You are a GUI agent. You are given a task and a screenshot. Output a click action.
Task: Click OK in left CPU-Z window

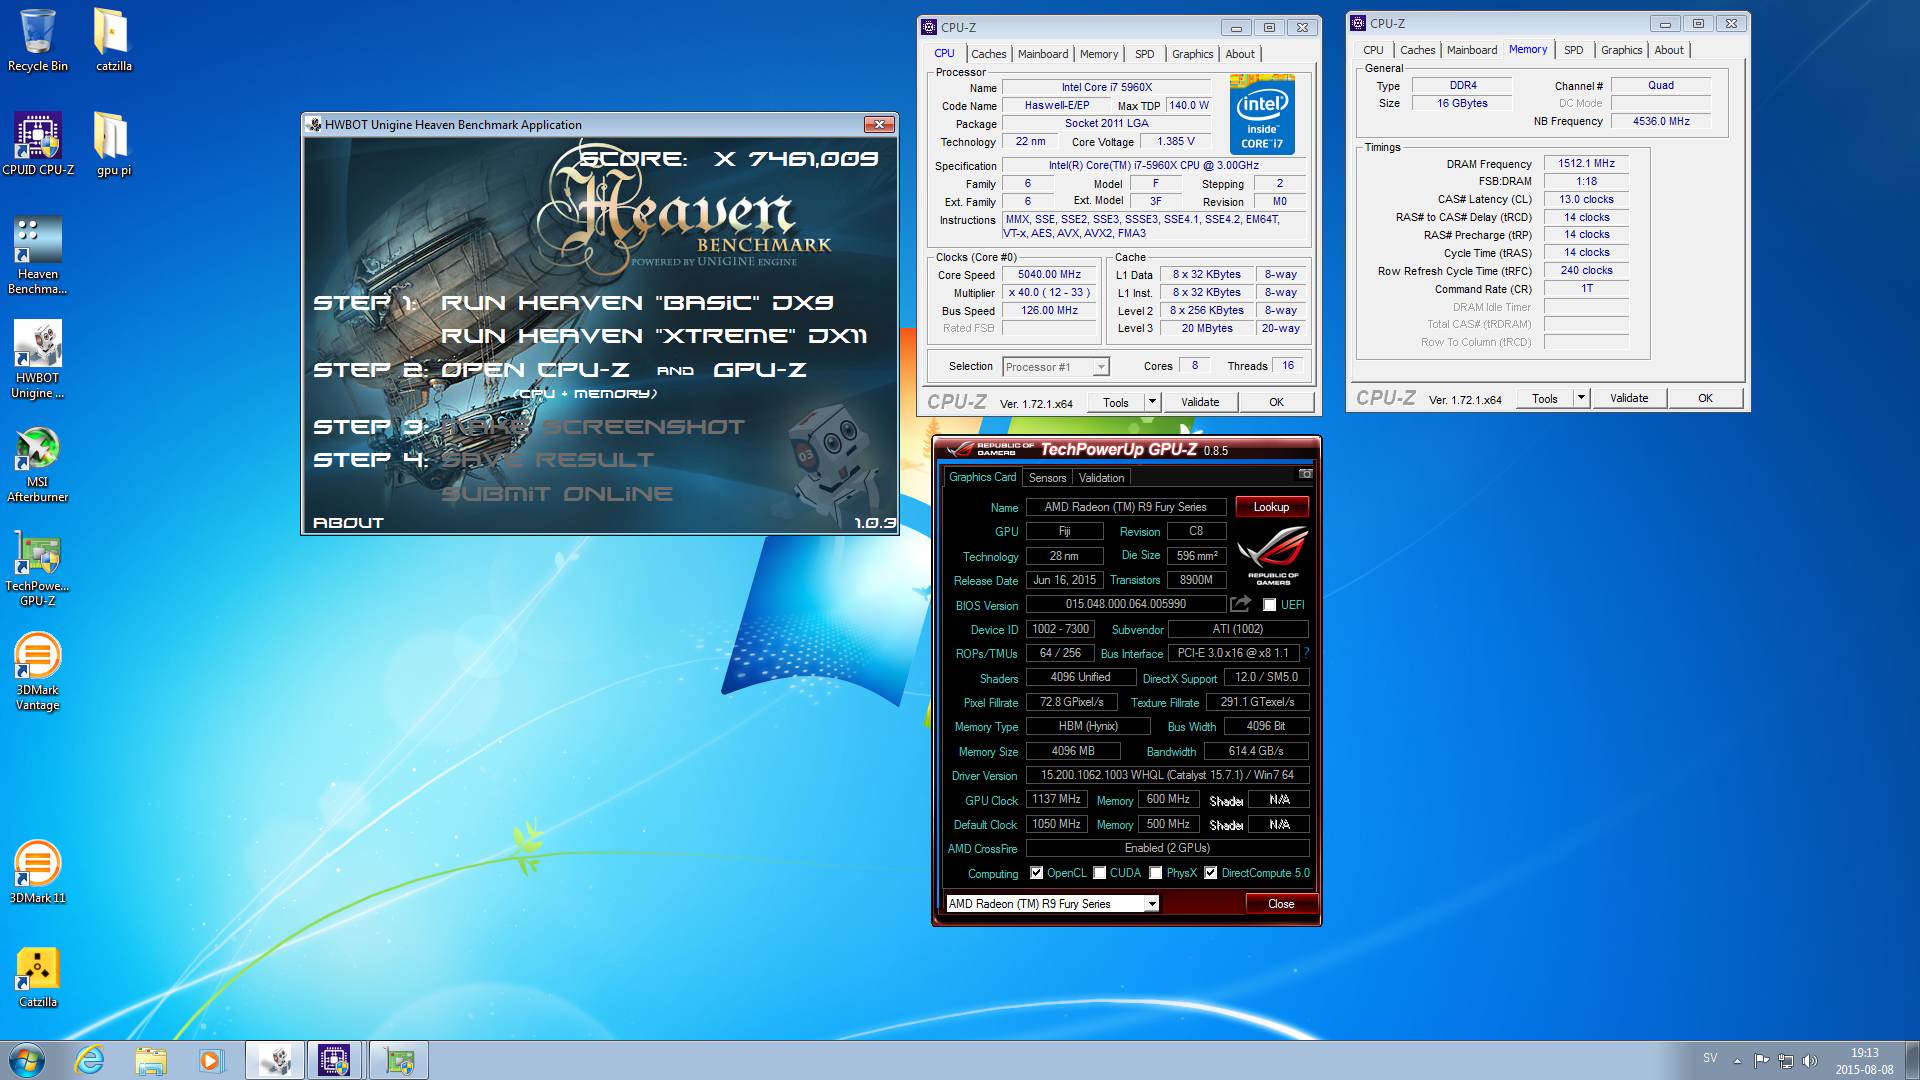point(1276,402)
